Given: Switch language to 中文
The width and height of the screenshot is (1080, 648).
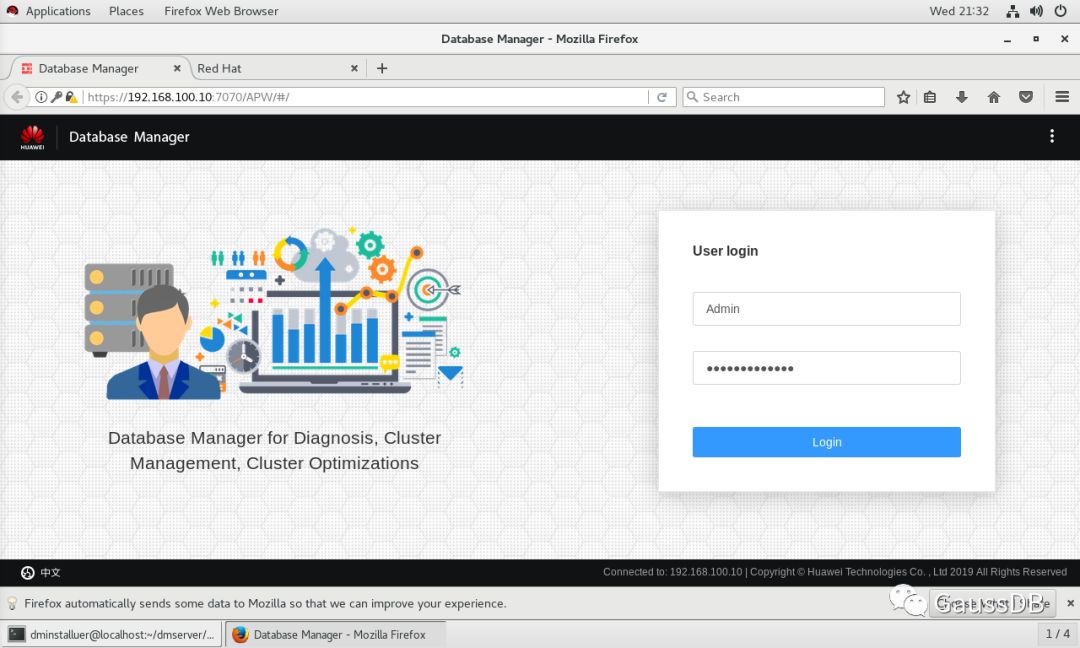Looking at the screenshot, I should pos(41,573).
